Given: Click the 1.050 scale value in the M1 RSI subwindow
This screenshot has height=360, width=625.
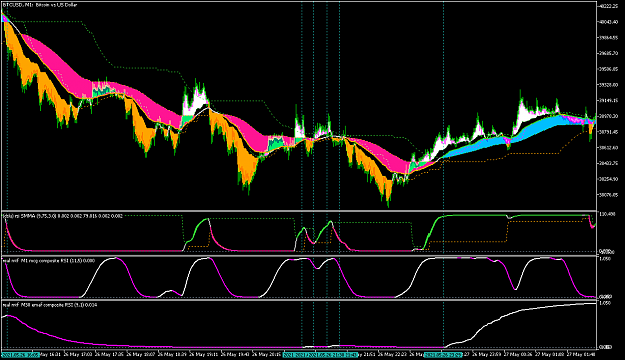Looking at the screenshot, I should 606,259.
